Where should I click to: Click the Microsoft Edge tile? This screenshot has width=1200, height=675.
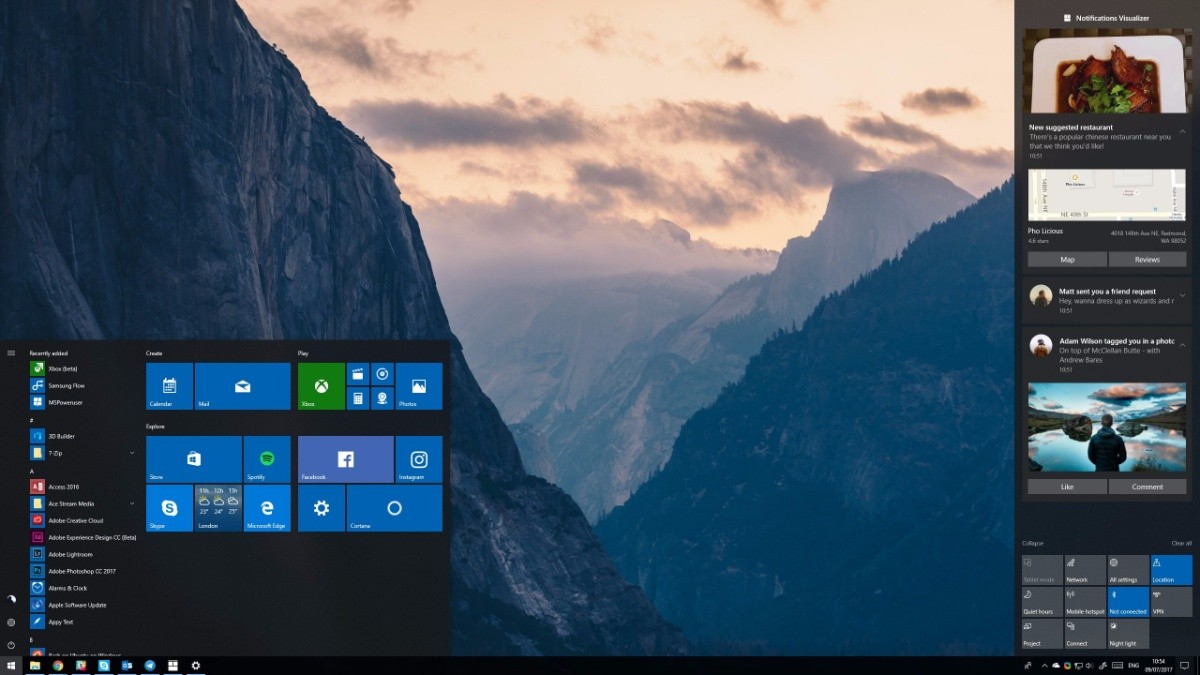(x=267, y=508)
